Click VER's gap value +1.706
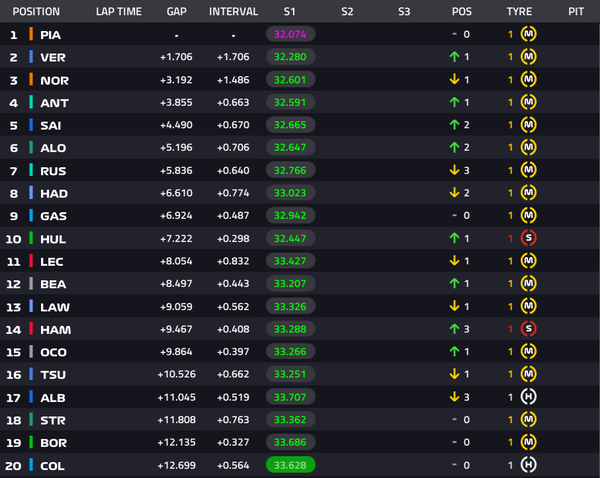This screenshot has height=478, width=600. 176,57
